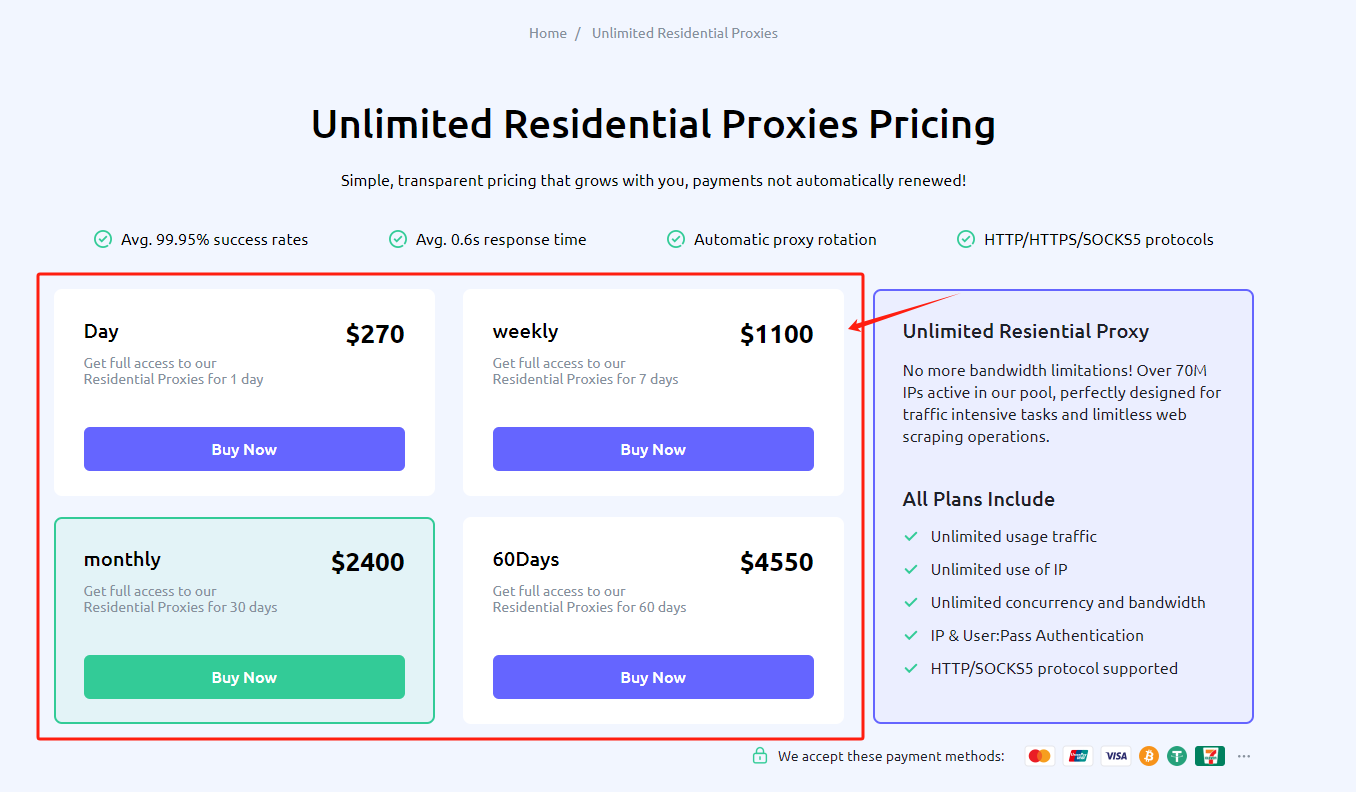Click the Visa payment icon
This screenshot has width=1356, height=792.
point(1116,756)
